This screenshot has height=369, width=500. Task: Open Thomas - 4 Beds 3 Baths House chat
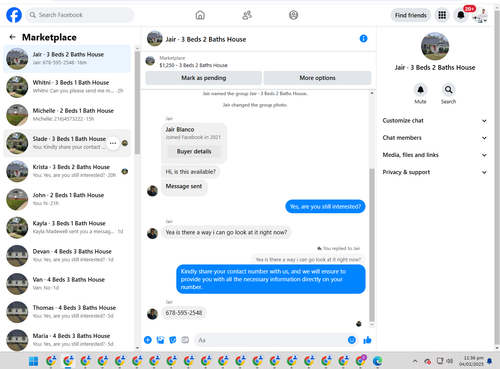click(67, 312)
